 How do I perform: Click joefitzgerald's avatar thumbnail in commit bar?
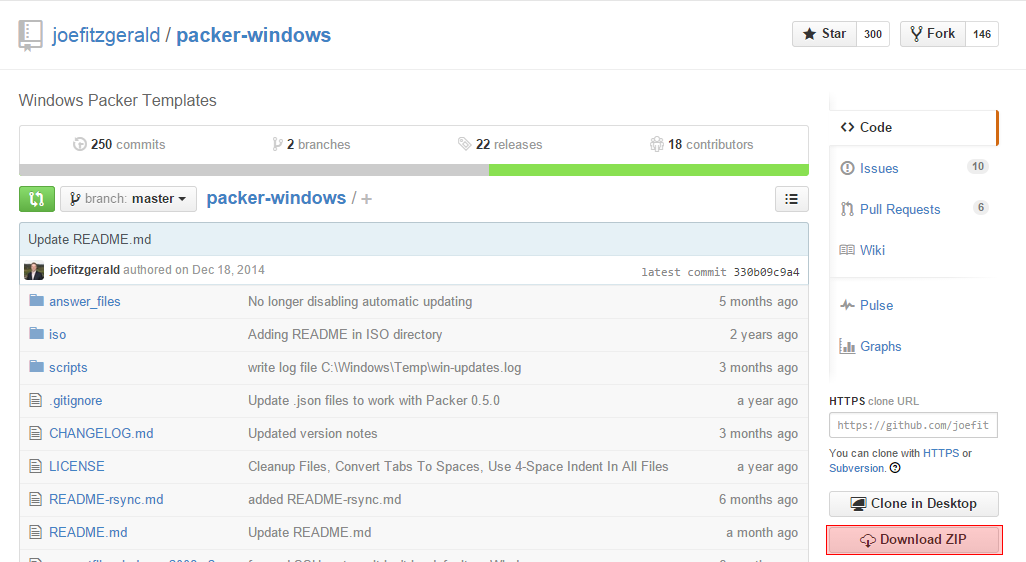34,270
